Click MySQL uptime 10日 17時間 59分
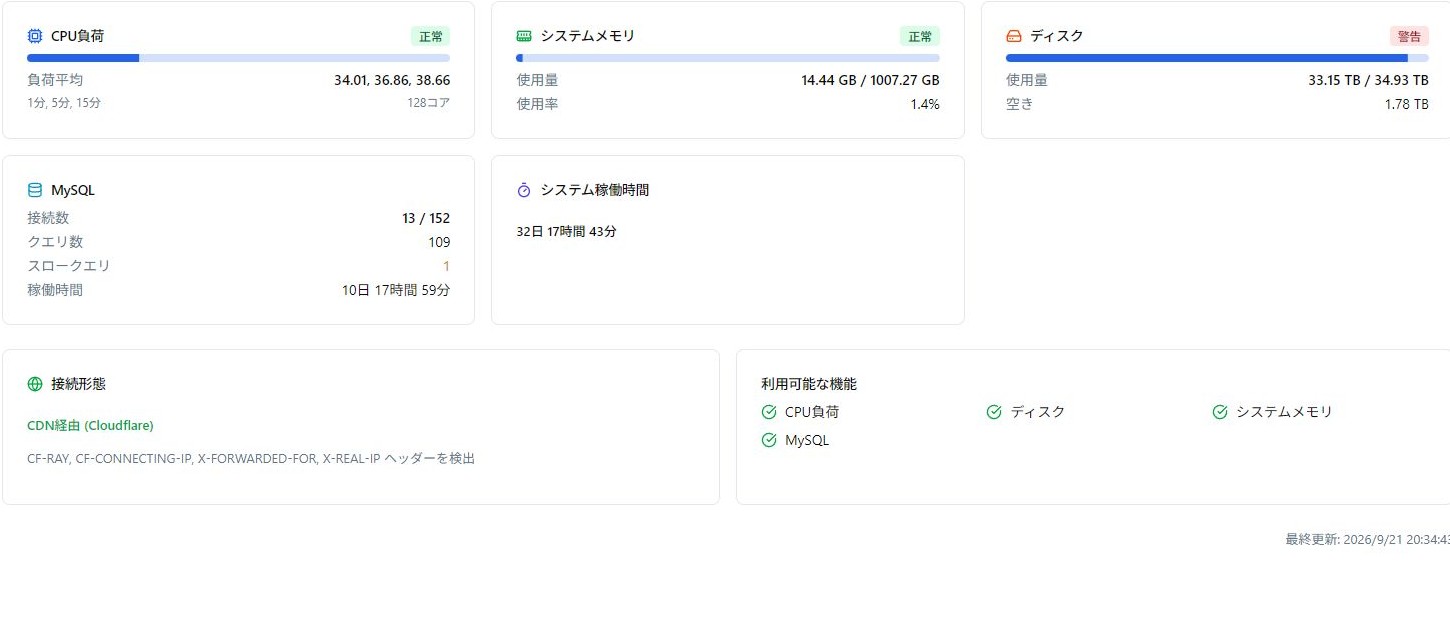Screen dimensions: 1450x620 396,290
